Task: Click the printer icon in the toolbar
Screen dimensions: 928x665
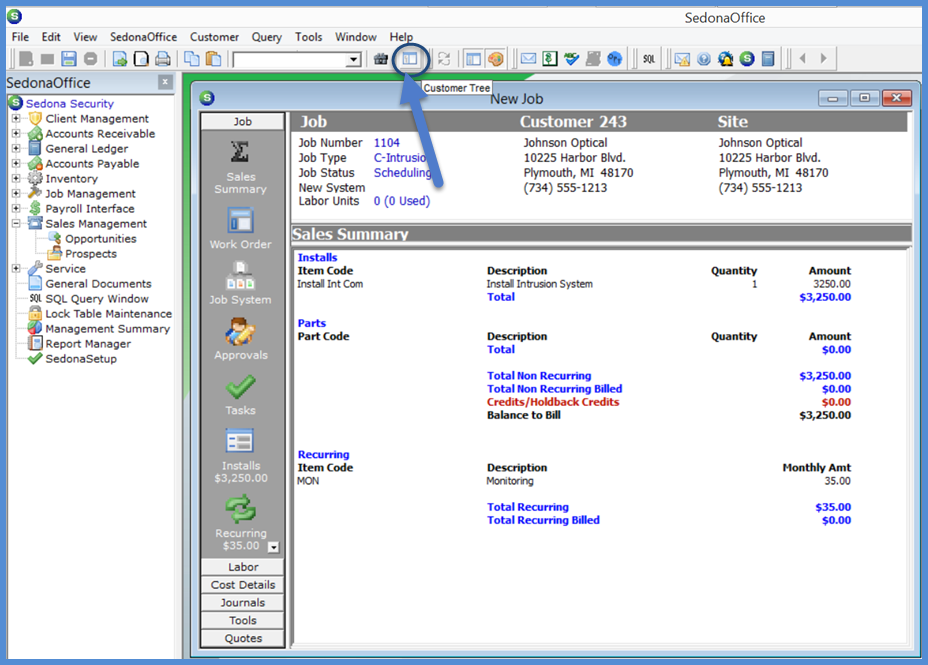Action: [x=163, y=59]
